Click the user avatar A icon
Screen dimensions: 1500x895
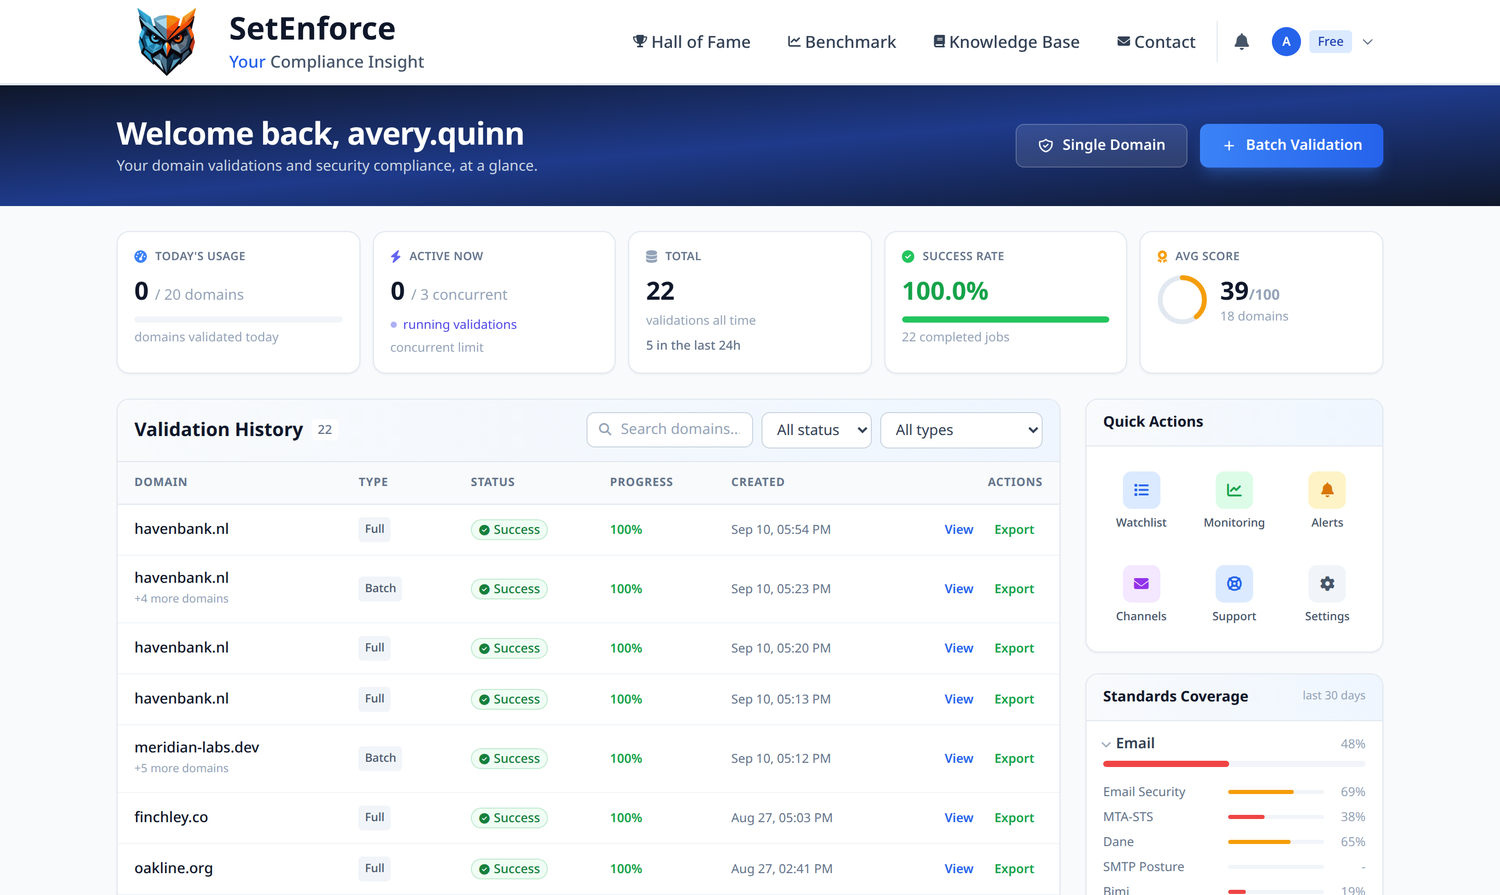pyautogui.click(x=1286, y=42)
